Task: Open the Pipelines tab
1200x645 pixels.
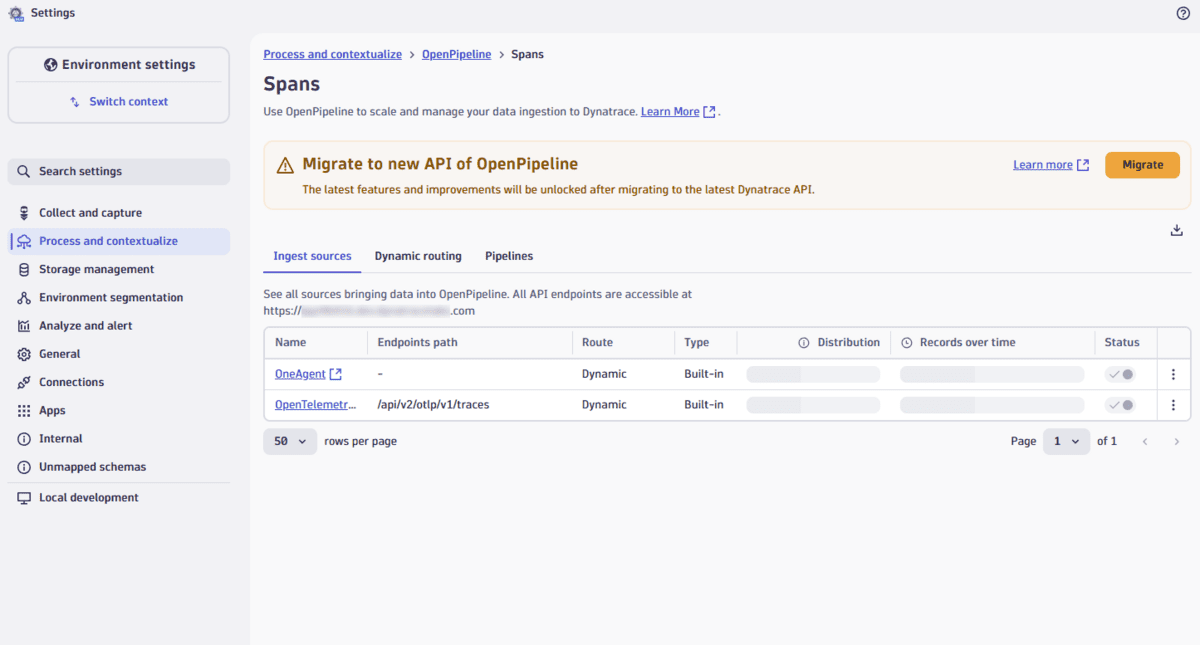Action: 509,256
